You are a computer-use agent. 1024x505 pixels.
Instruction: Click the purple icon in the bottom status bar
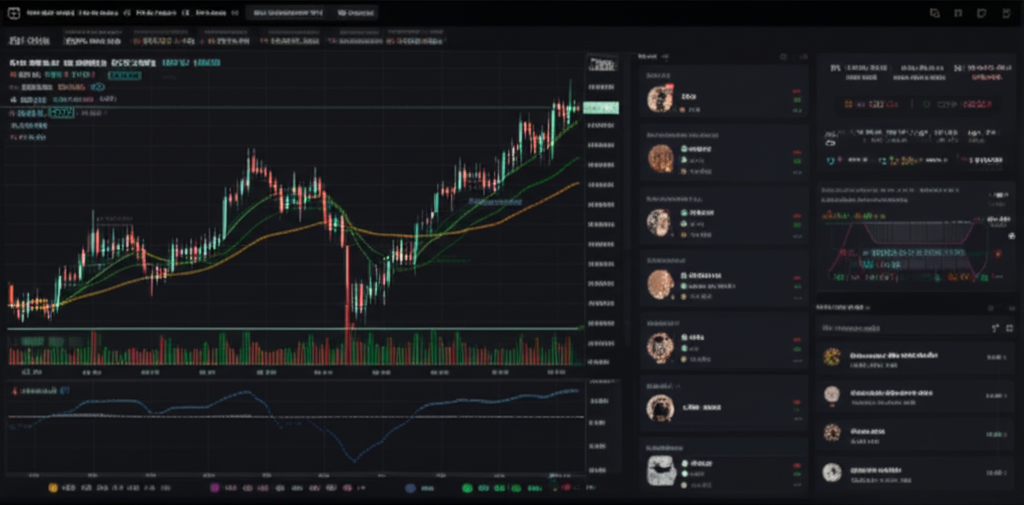(214, 487)
